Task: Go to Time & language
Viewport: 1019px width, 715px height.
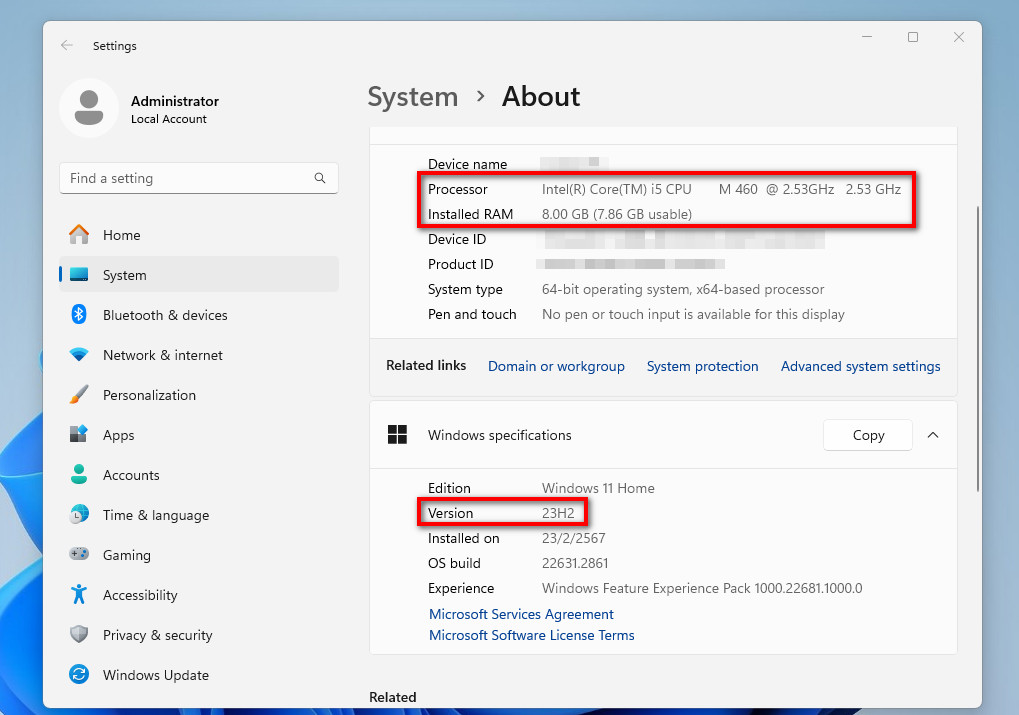Action: click(199, 515)
